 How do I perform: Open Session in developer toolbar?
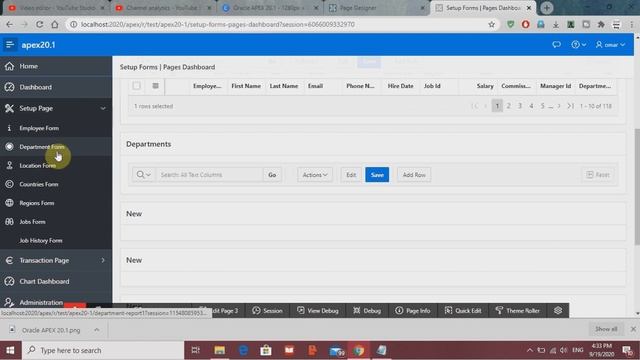pos(267,311)
